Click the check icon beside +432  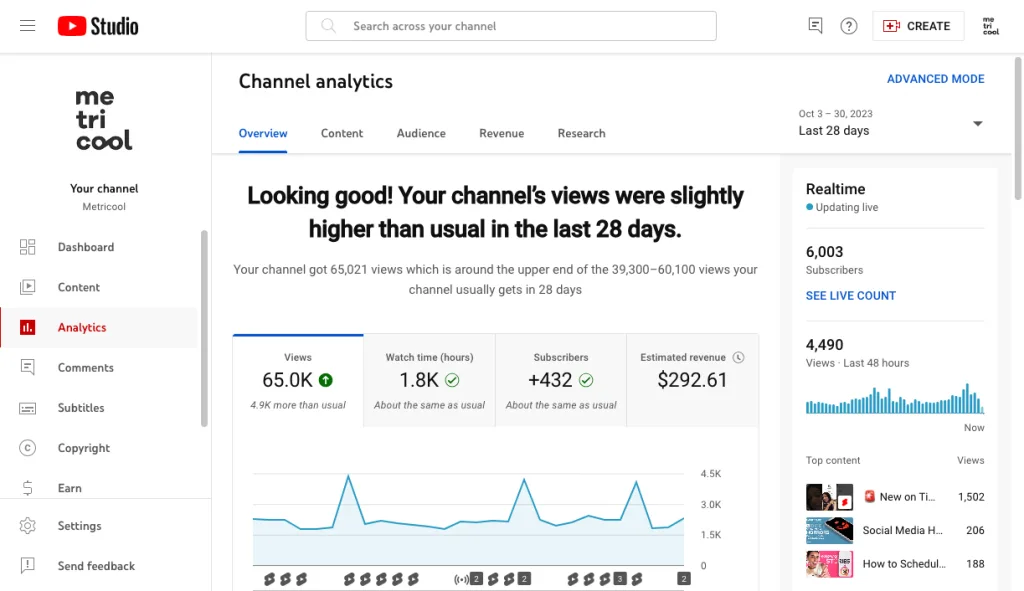[586, 380]
